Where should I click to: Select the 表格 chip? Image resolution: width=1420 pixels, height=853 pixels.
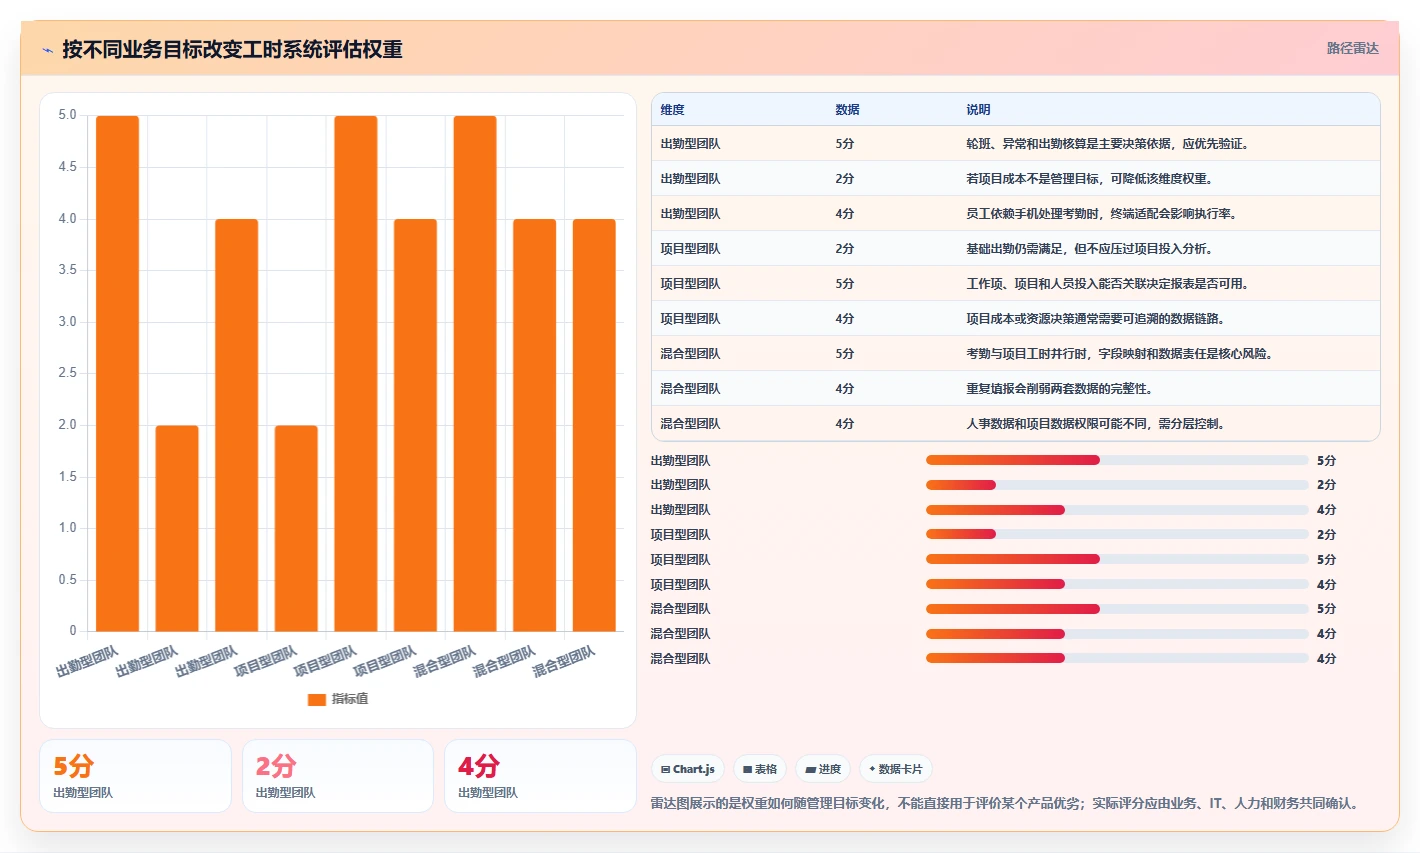760,769
